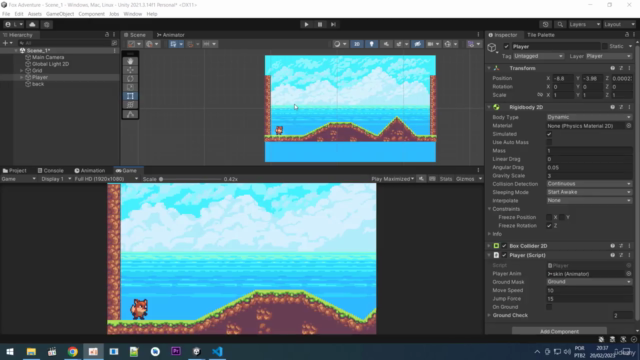Open Undo History icon
640x360 pixels.
[x=545, y=24]
